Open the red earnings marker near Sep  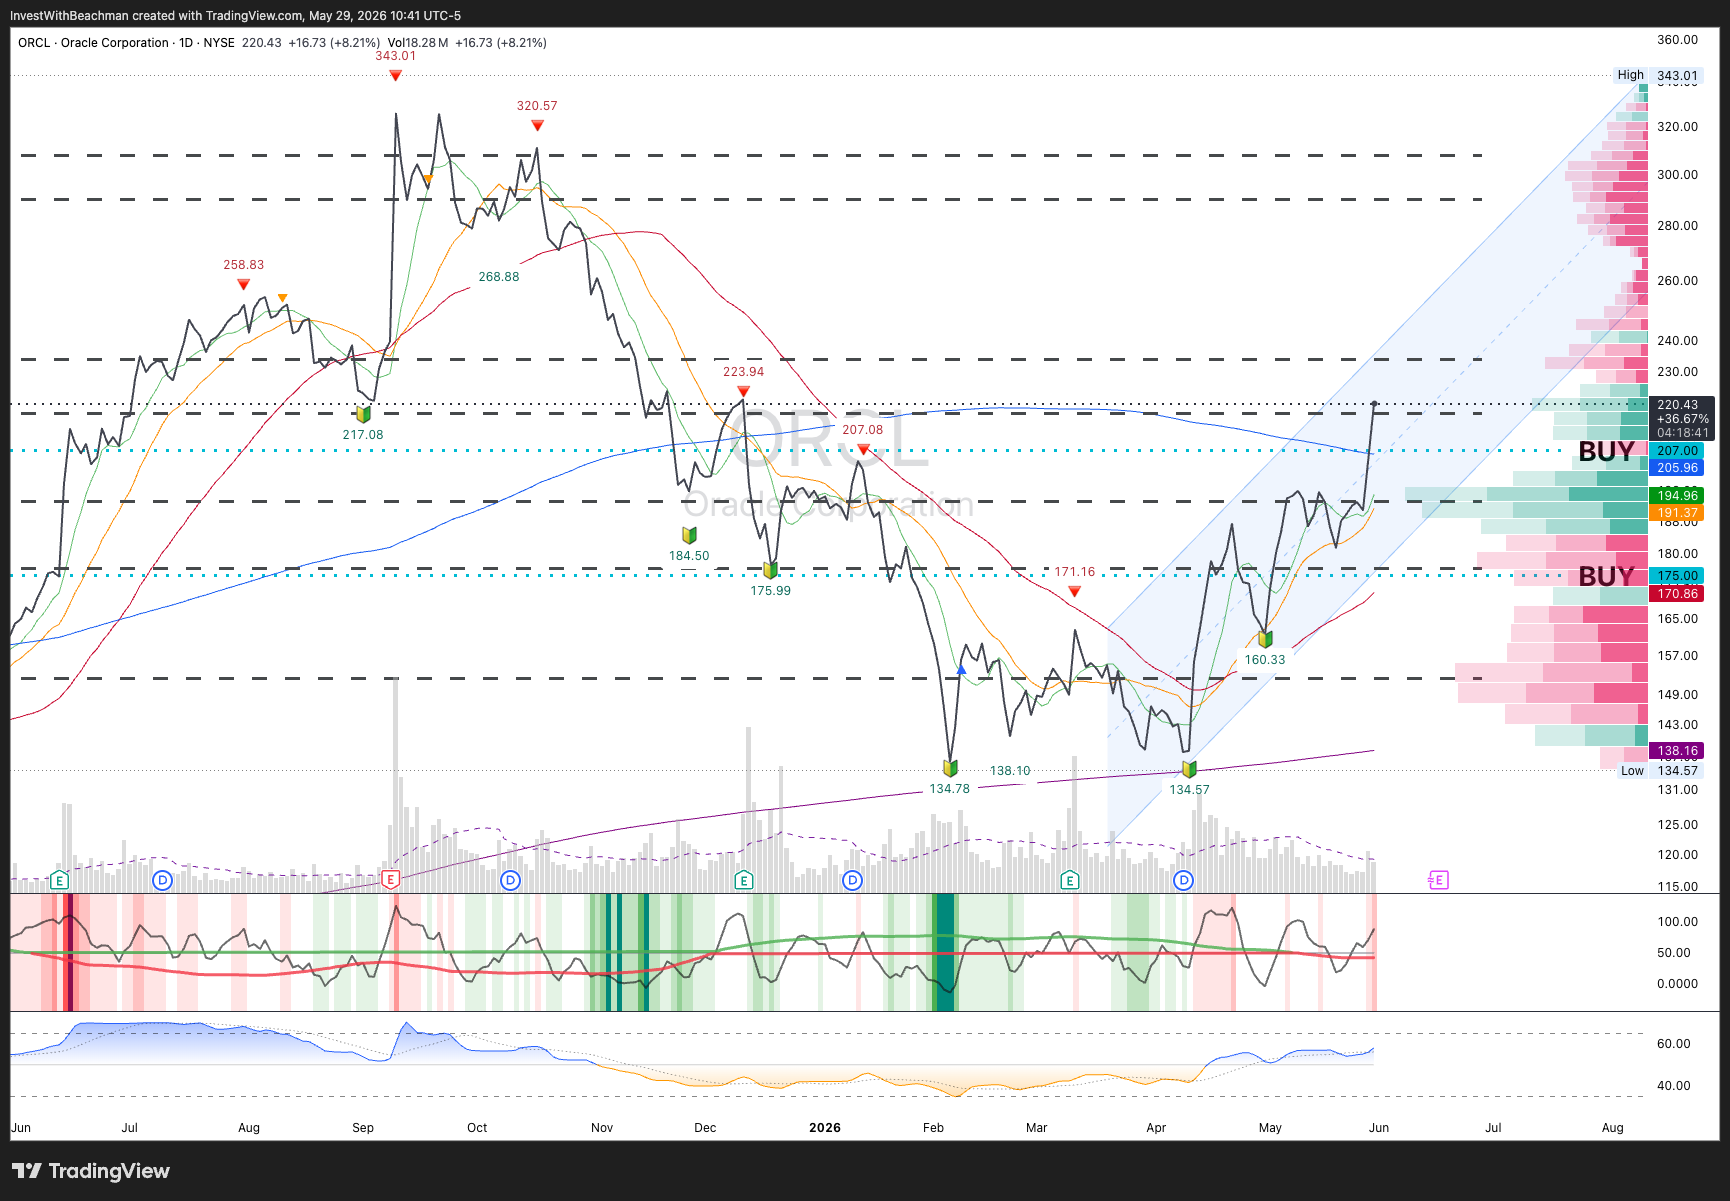point(391,880)
